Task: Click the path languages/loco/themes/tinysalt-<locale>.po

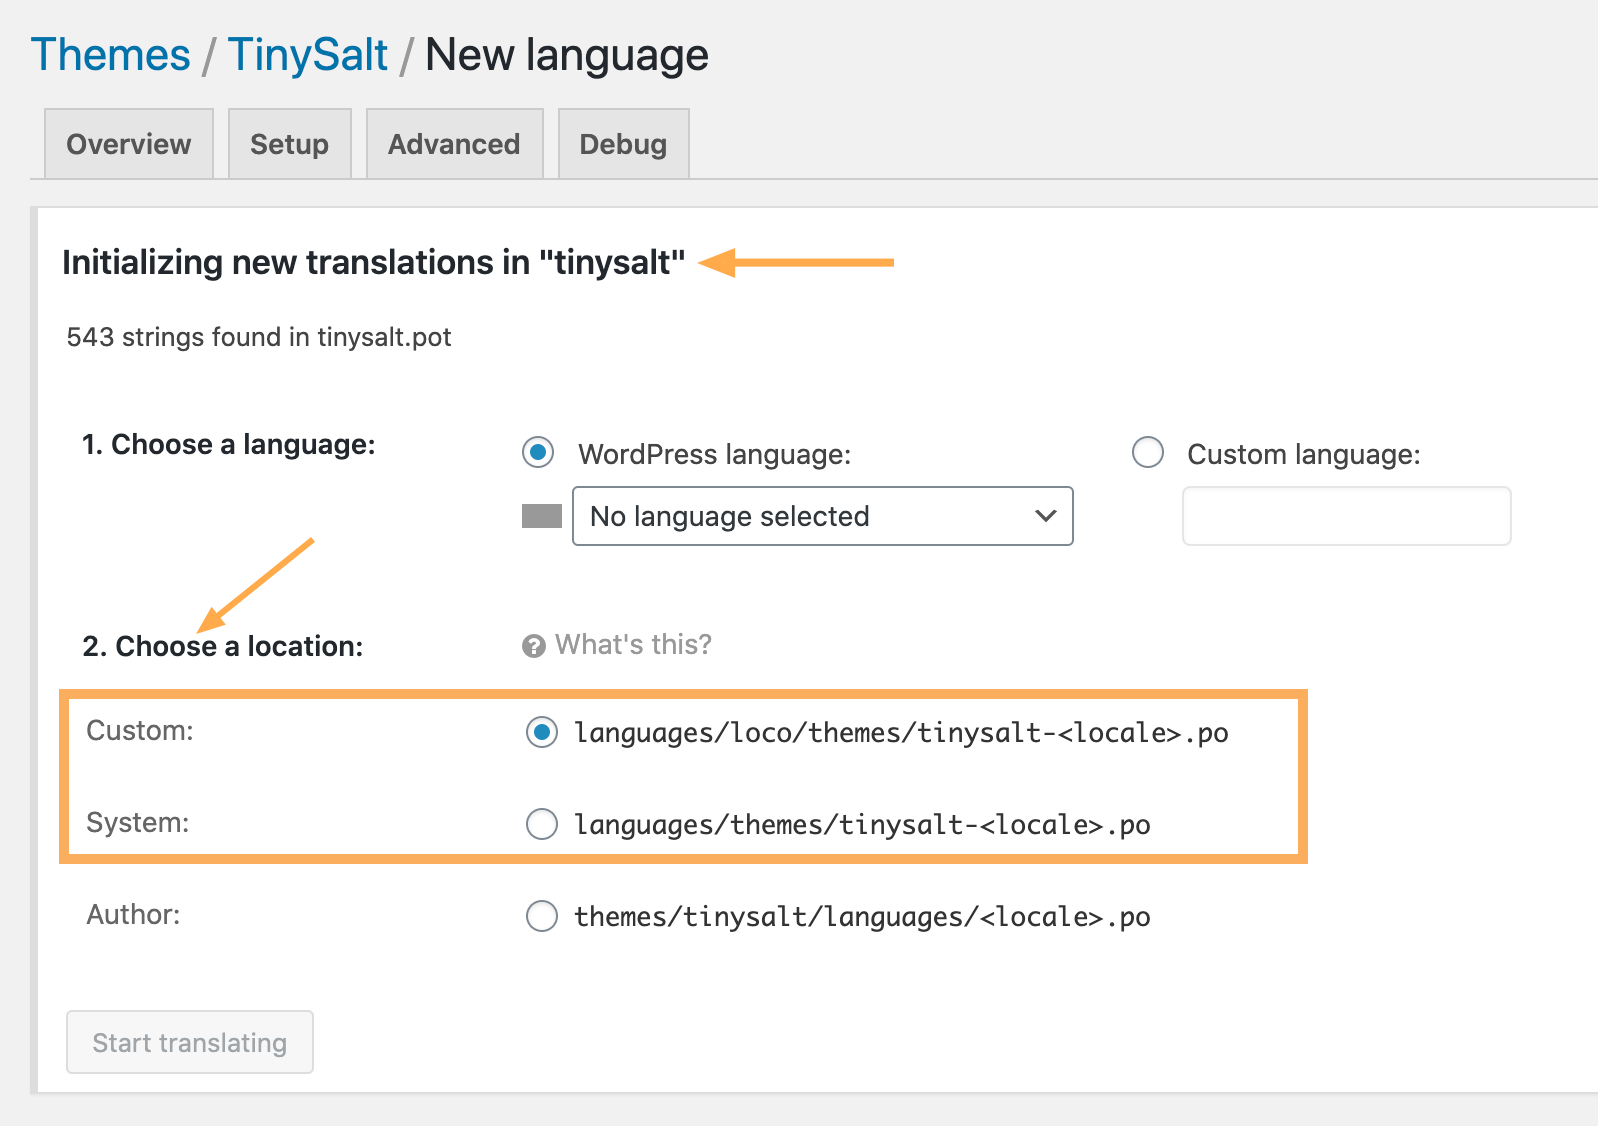Action: (x=901, y=733)
